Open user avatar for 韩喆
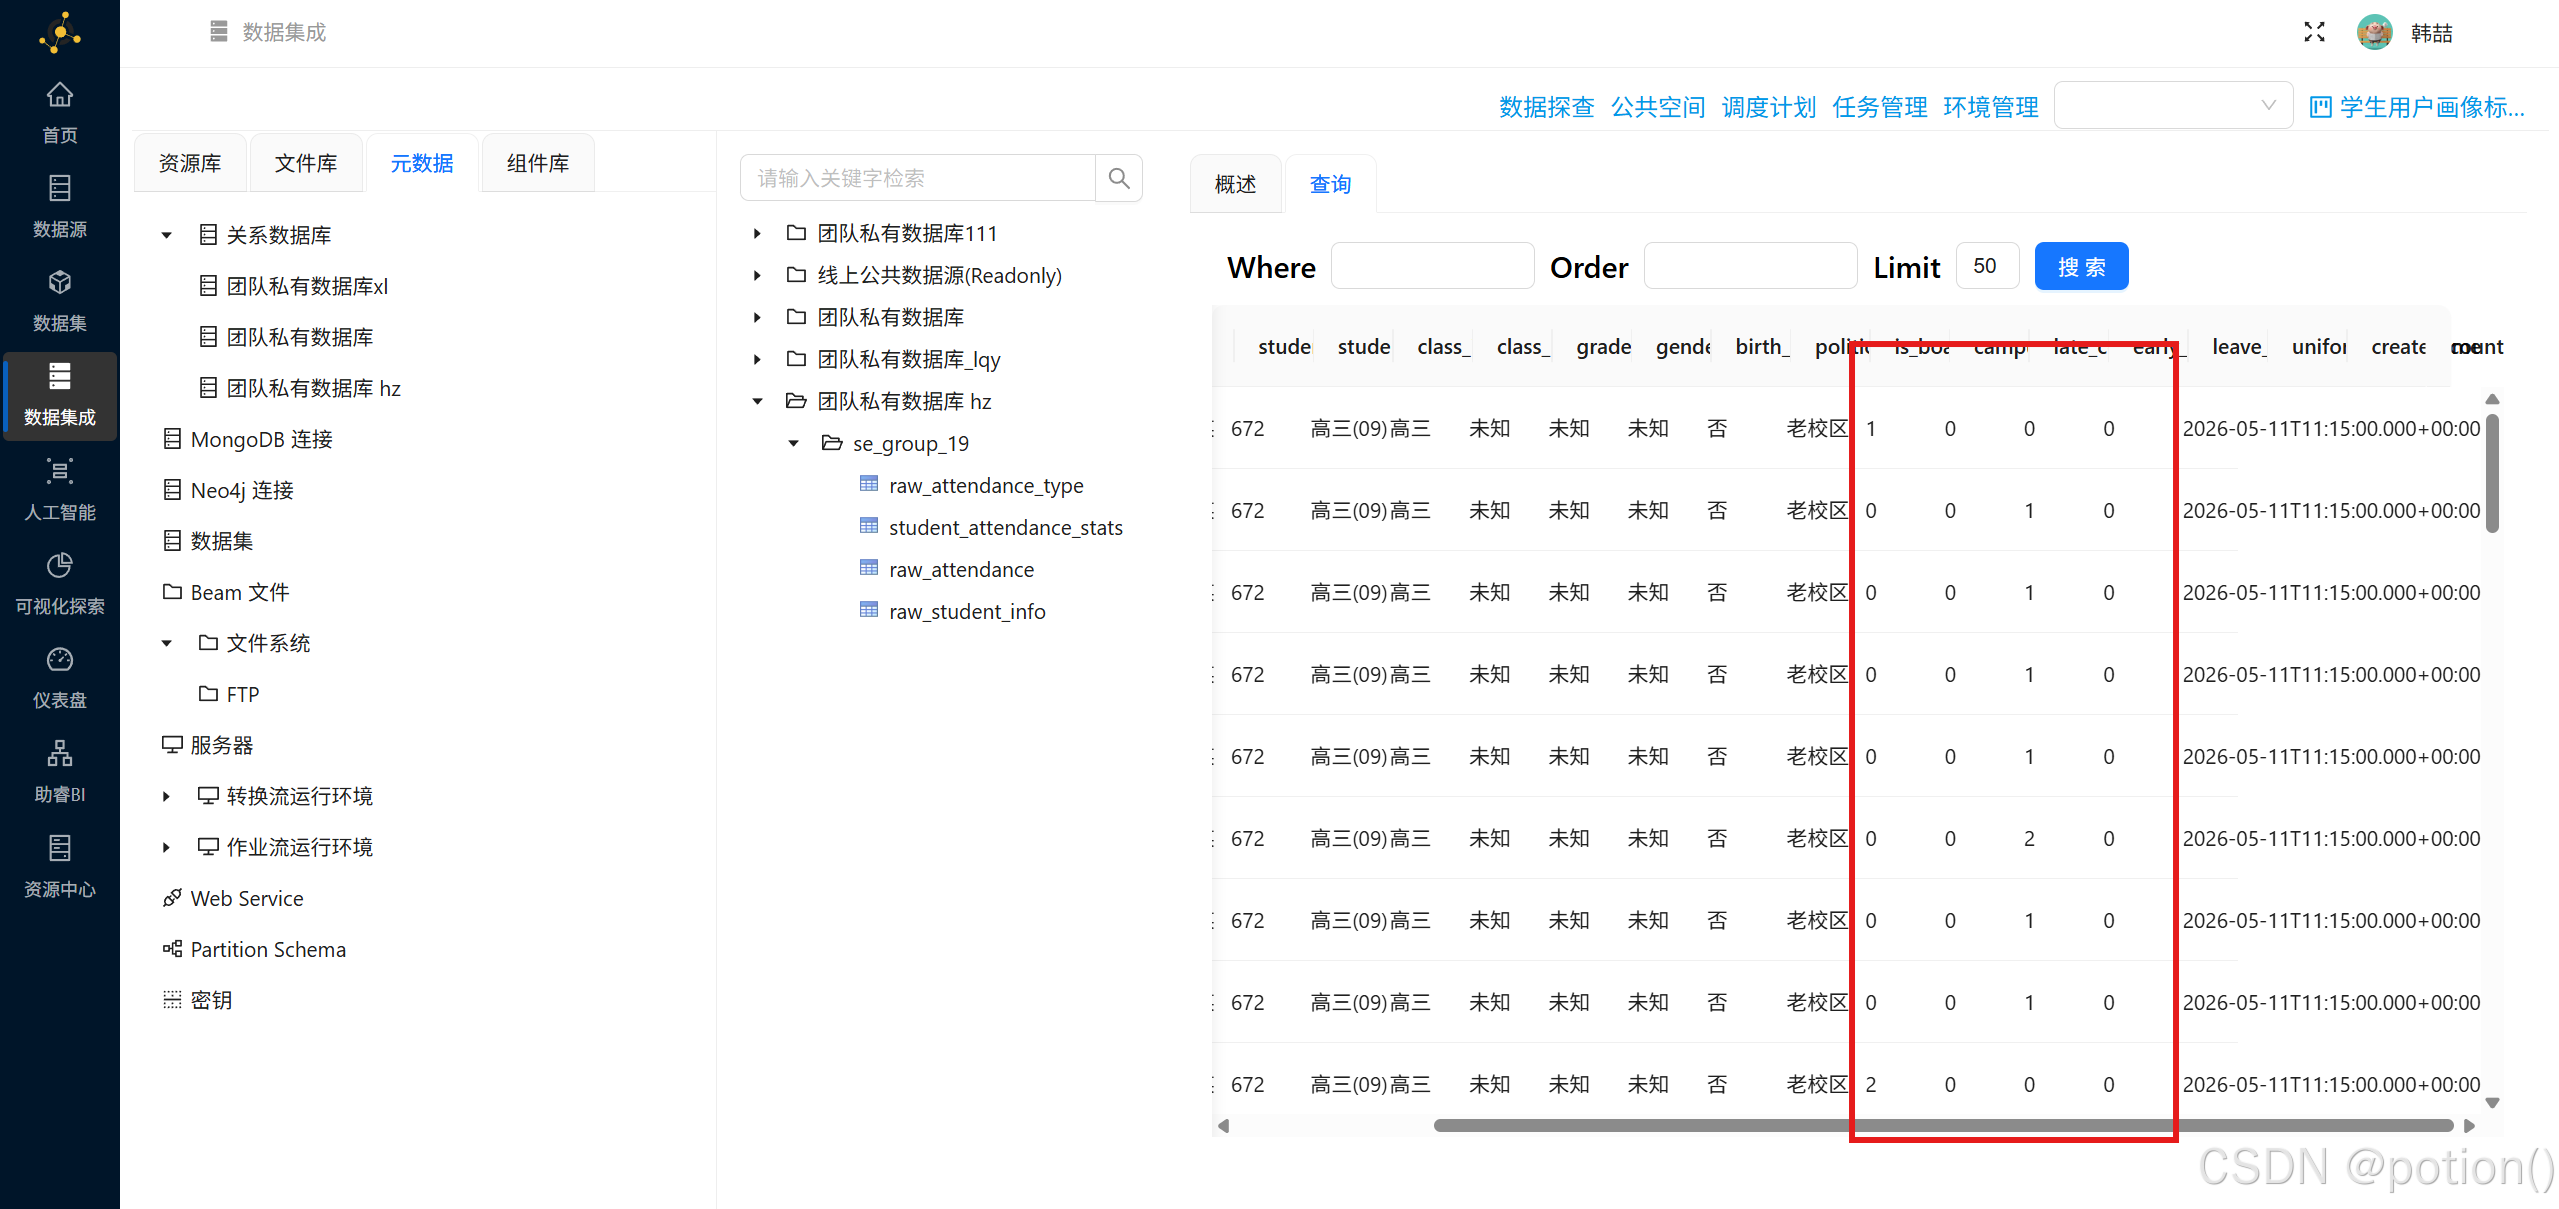 coord(2374,32)
